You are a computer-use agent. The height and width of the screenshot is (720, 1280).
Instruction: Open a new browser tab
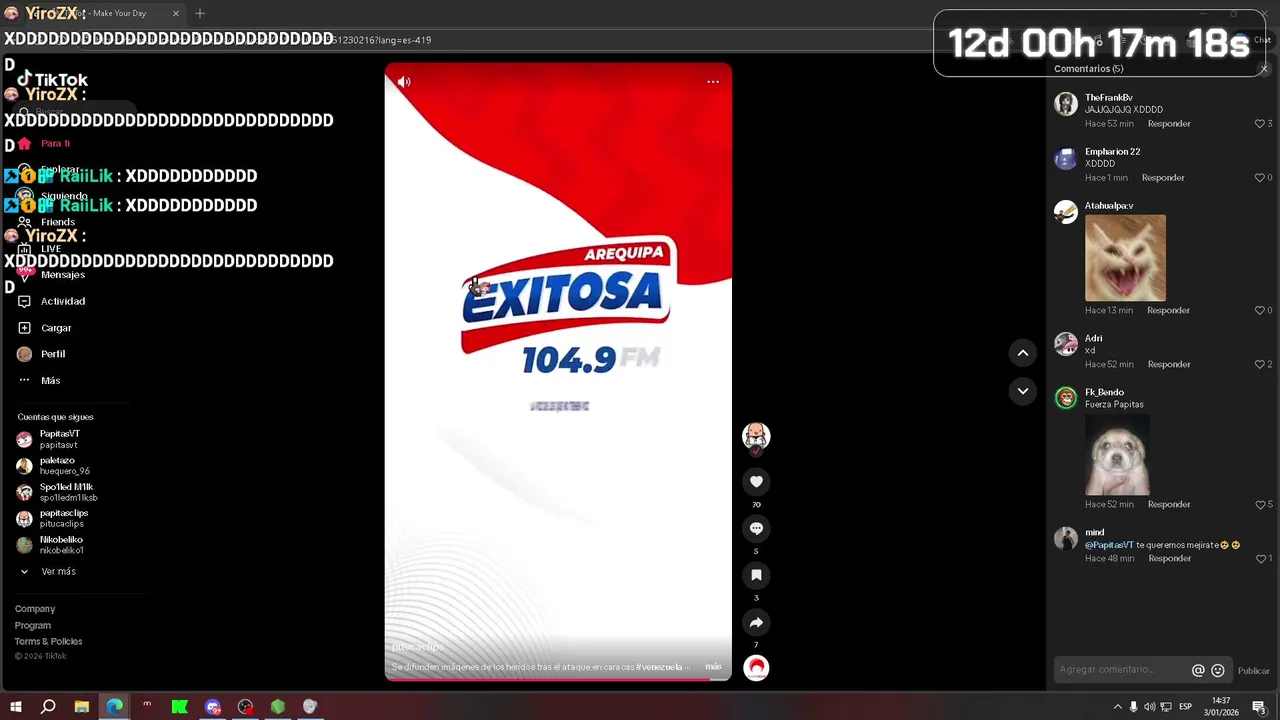(x=200, y=13)
